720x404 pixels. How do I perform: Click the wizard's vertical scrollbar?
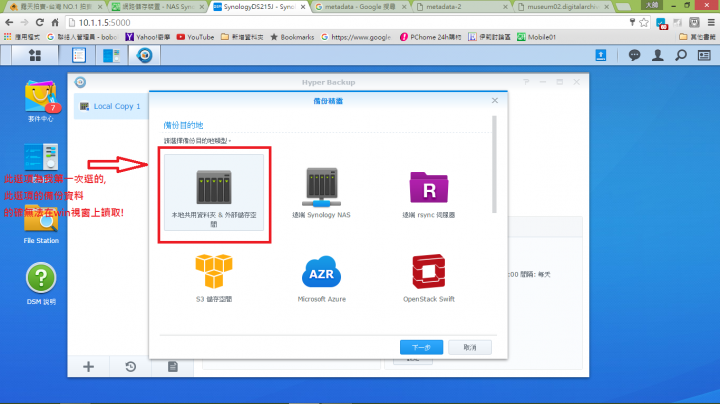494,164
